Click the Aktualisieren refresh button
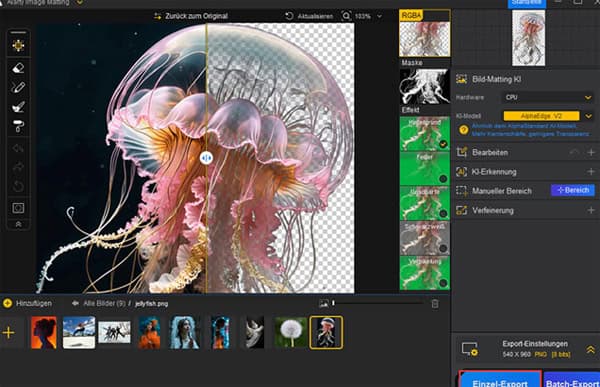Viewport: 600px width, 387px height. tap(309, 16)
